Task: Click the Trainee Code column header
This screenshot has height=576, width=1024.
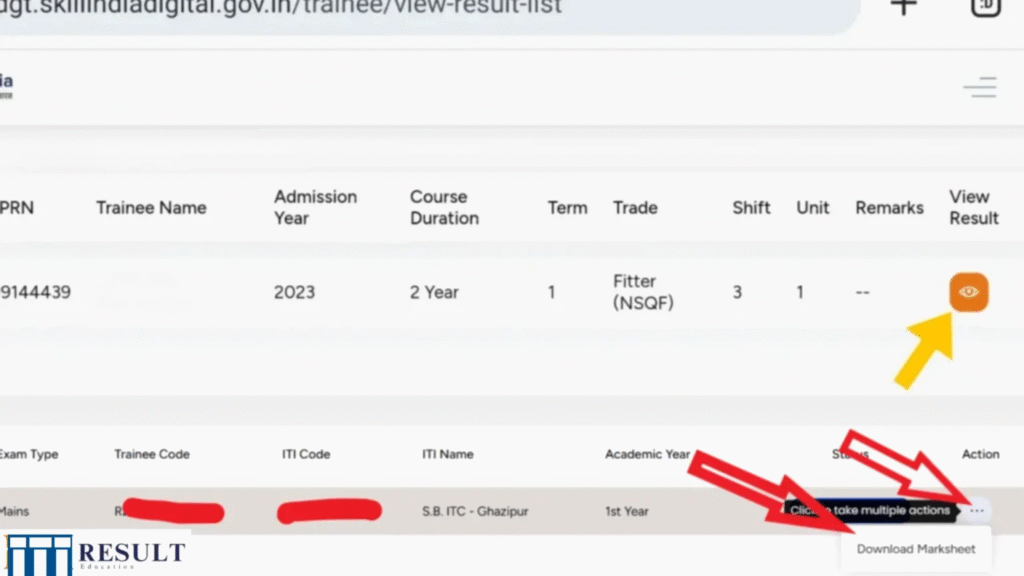Action: coord(152,454)
